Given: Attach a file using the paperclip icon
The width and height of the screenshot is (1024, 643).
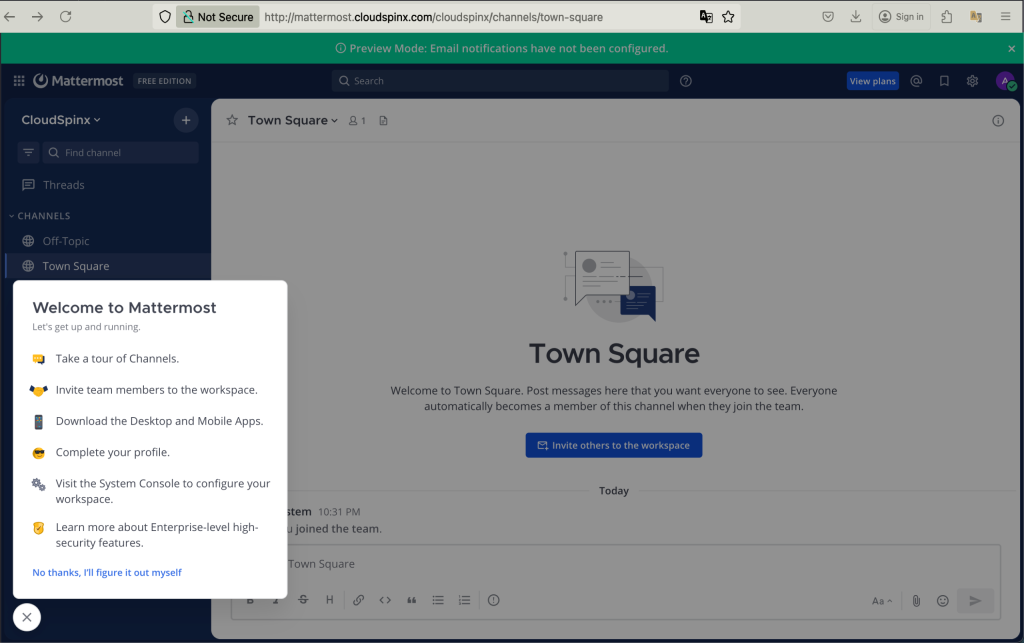Looking at the screenshot, I should coord(916,600).
